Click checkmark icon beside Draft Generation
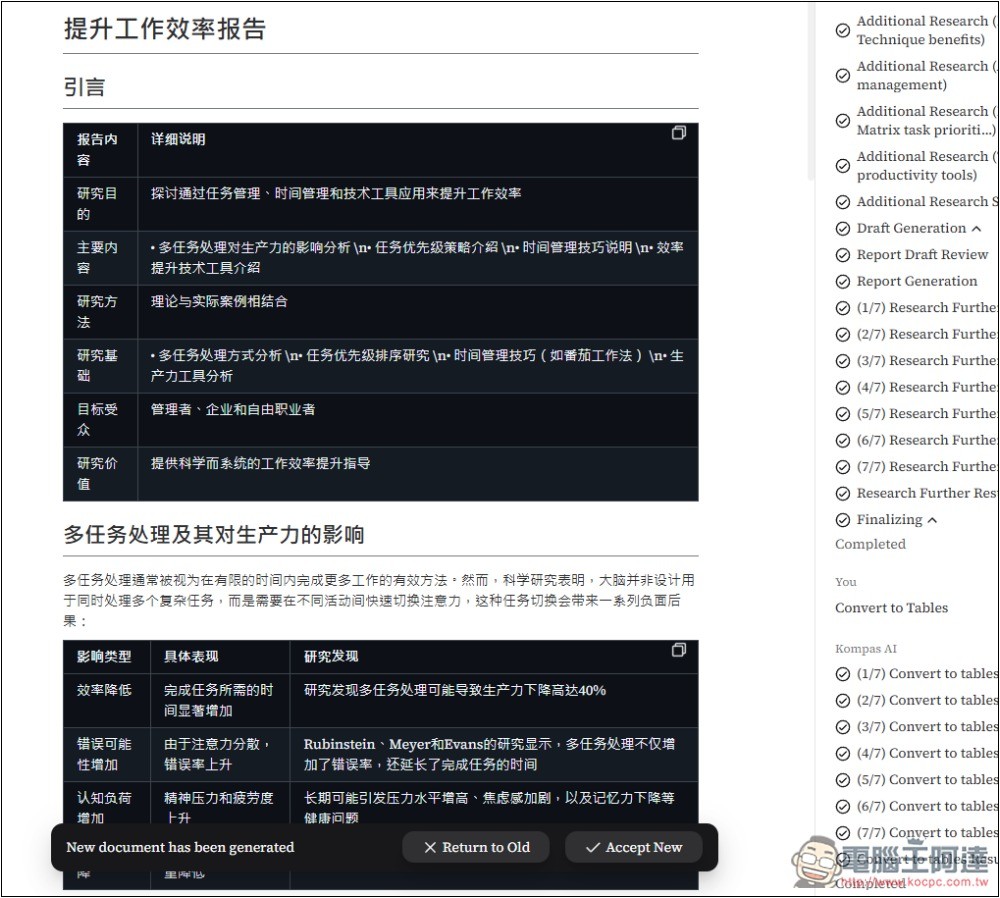This screenshot has height=898, width=1000. click(842, 228)
